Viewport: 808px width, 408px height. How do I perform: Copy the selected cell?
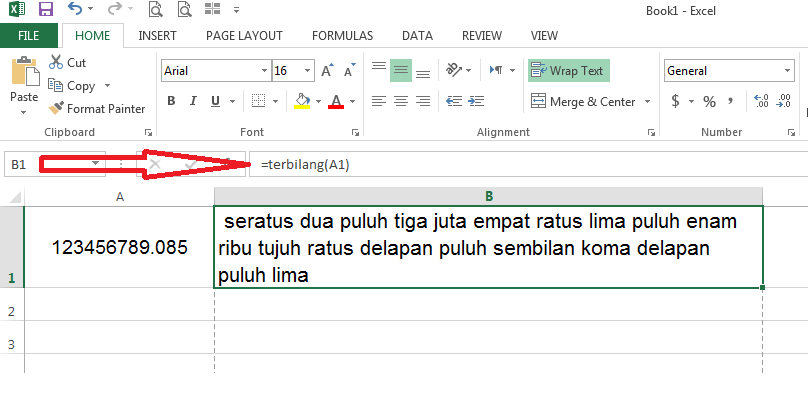point(55,85)
